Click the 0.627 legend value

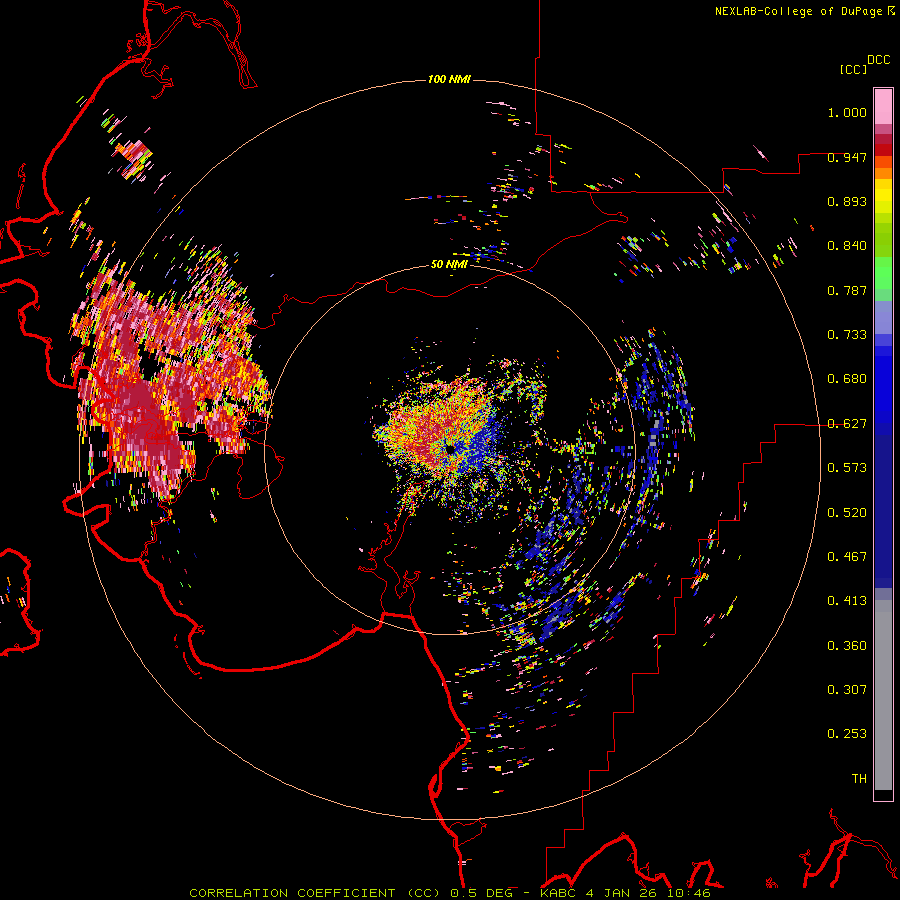coord(847,424)
